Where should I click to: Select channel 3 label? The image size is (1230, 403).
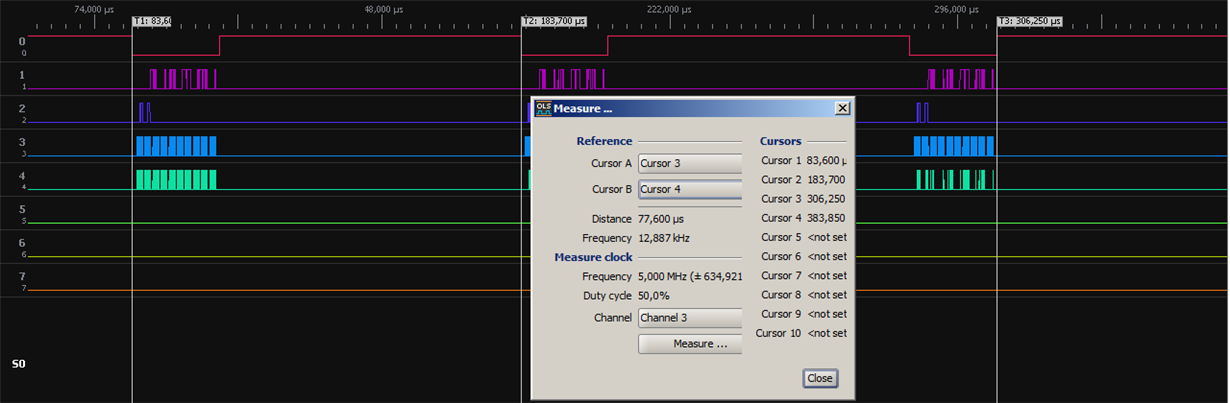[22, 142]
